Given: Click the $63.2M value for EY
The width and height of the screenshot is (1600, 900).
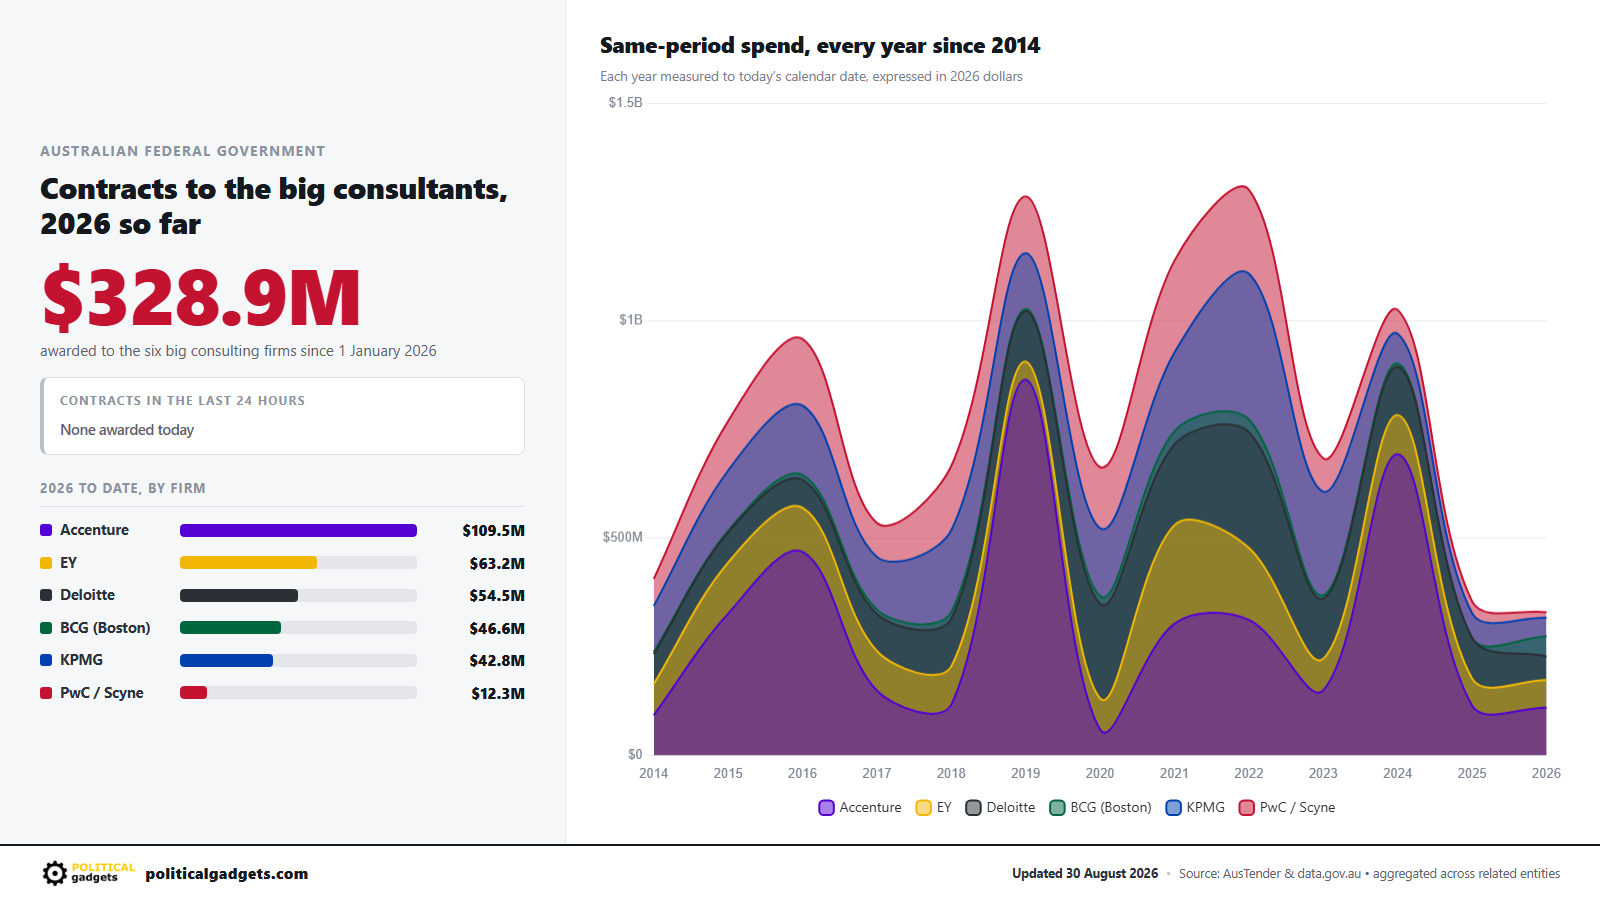Looking at the screenshot, I should (x=497, y=564).
